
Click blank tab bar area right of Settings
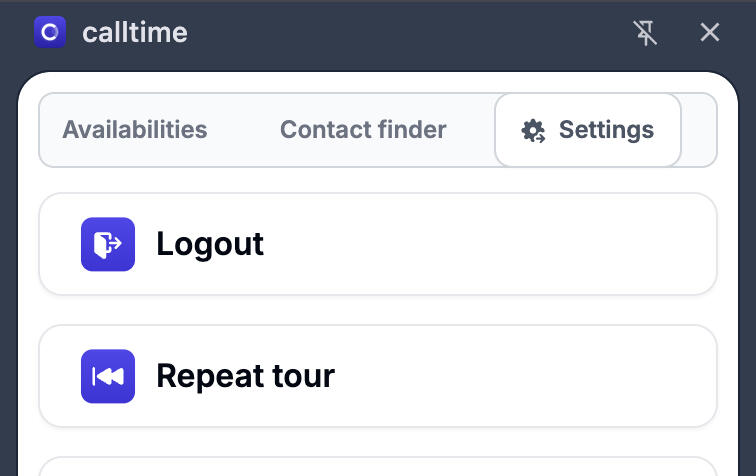point(699,130)
